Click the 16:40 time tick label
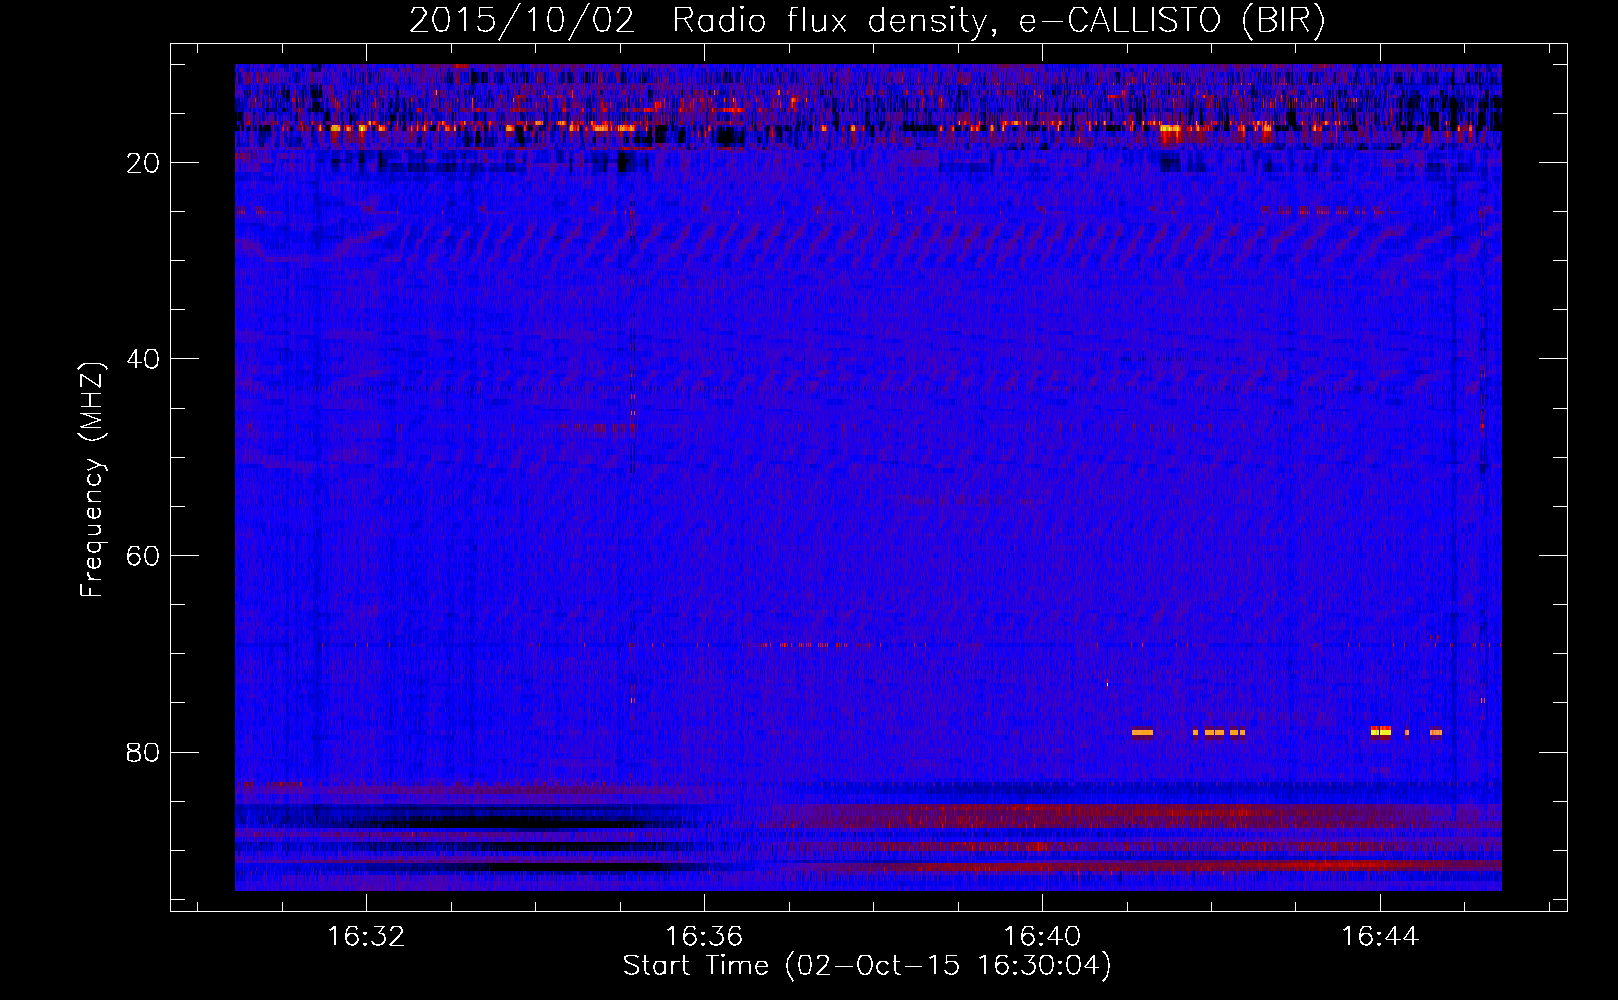The height and width of the screenshot is (1000, 1618). [1042, 937]
